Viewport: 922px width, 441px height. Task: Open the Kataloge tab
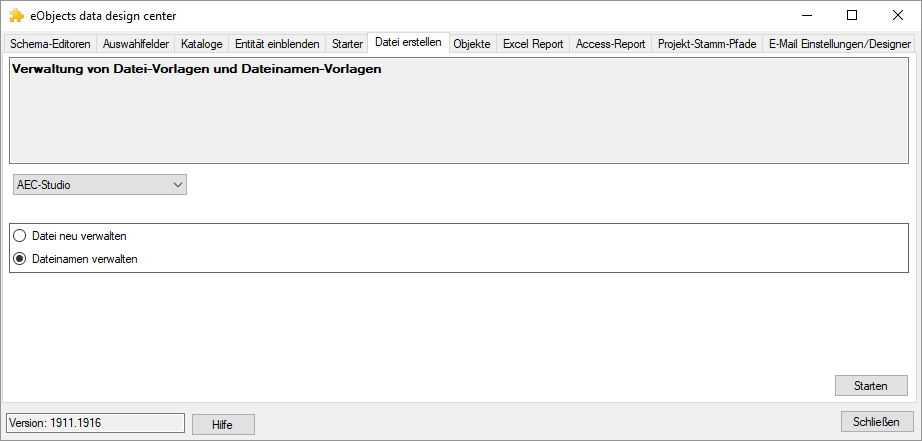(202, 44)
